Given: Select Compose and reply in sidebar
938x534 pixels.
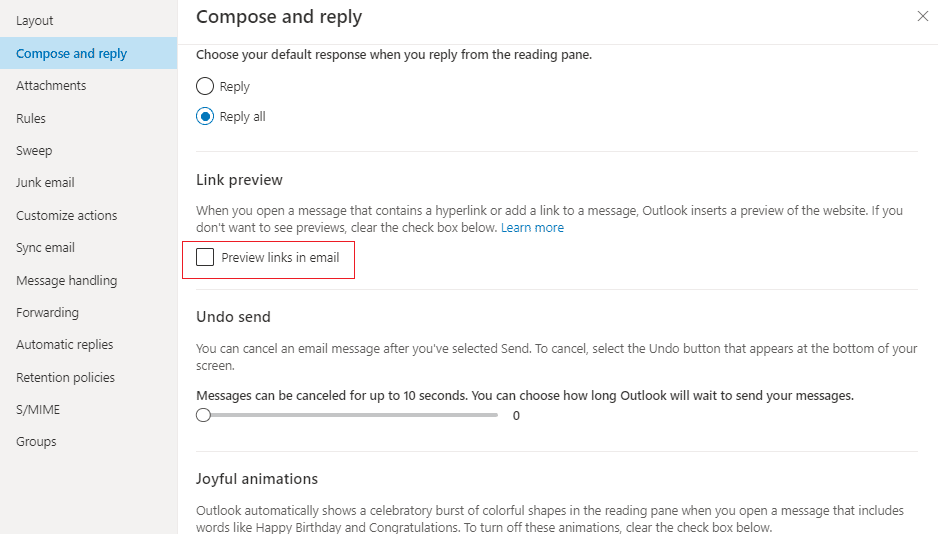Looking at the screenshot, I should pos(71,54).
